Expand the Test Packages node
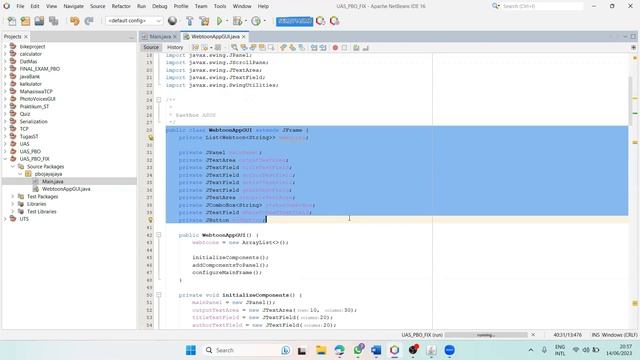640x360 pixels. (13, 196)
